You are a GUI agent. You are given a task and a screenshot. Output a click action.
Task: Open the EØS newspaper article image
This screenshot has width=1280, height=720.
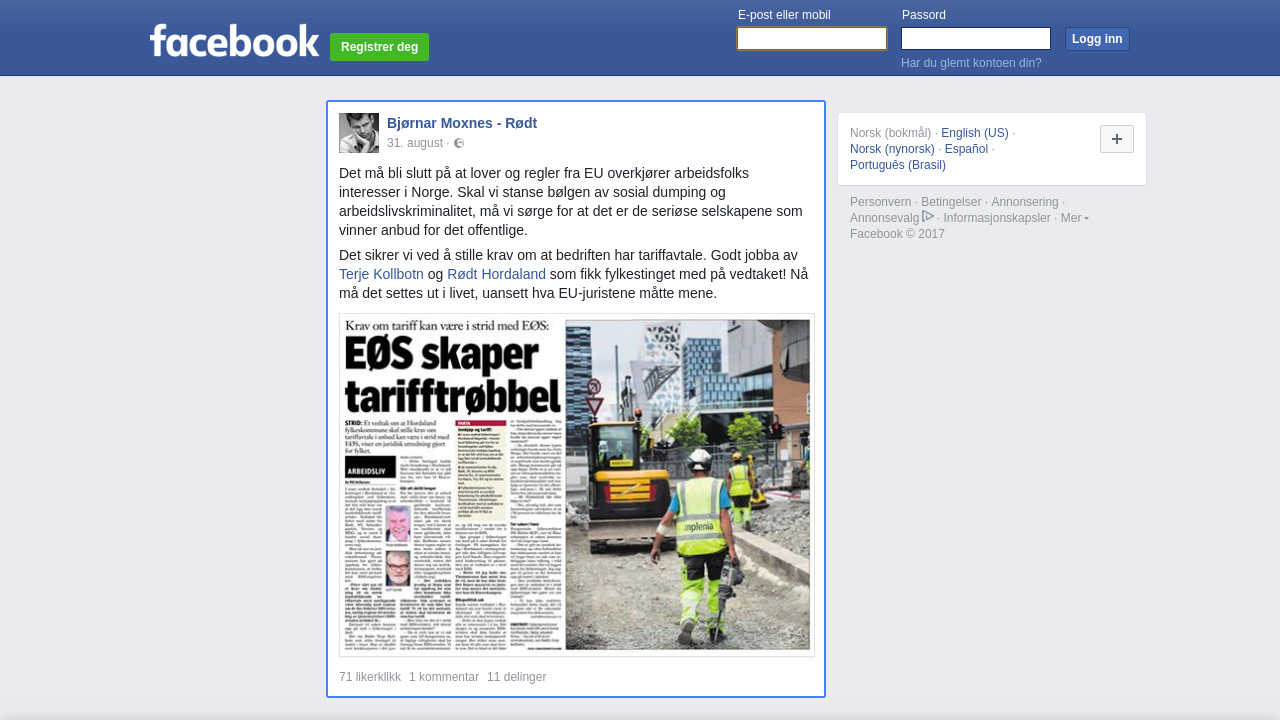coord(577,485)
